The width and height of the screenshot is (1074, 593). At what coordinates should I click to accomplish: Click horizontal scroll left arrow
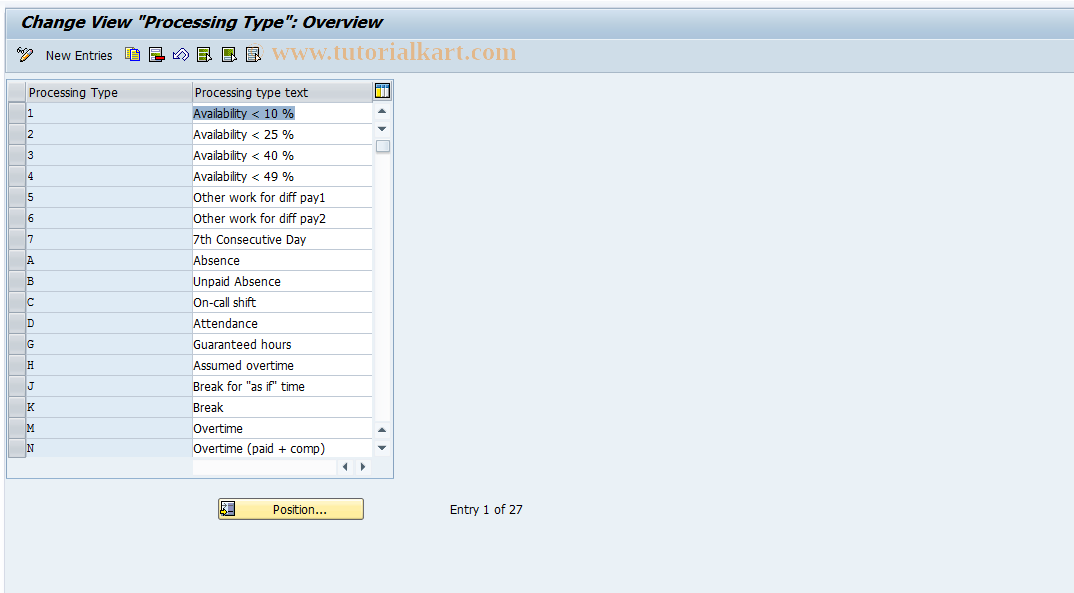pyautogui.click(x=345, y=467)
